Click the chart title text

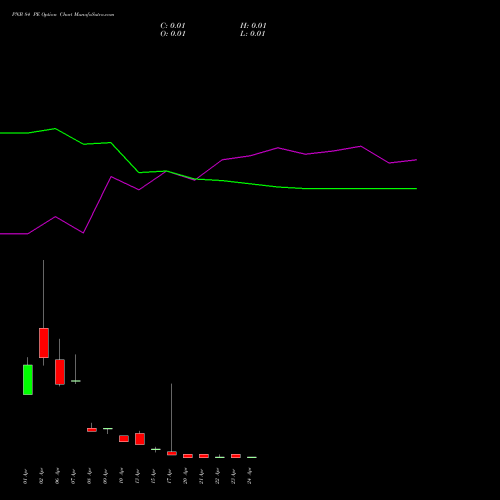pyautogui.click(x=63, y=15)
